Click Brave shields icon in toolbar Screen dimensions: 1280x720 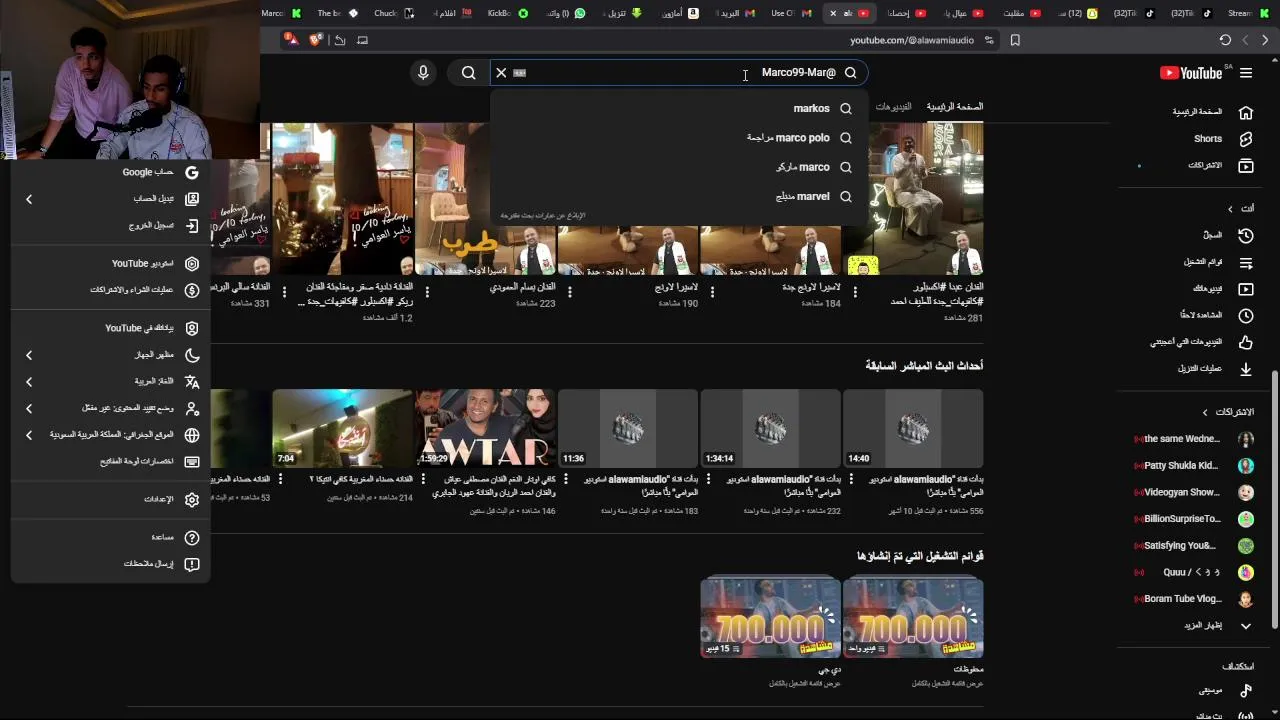pyautogui.click(x=316, y=40)
